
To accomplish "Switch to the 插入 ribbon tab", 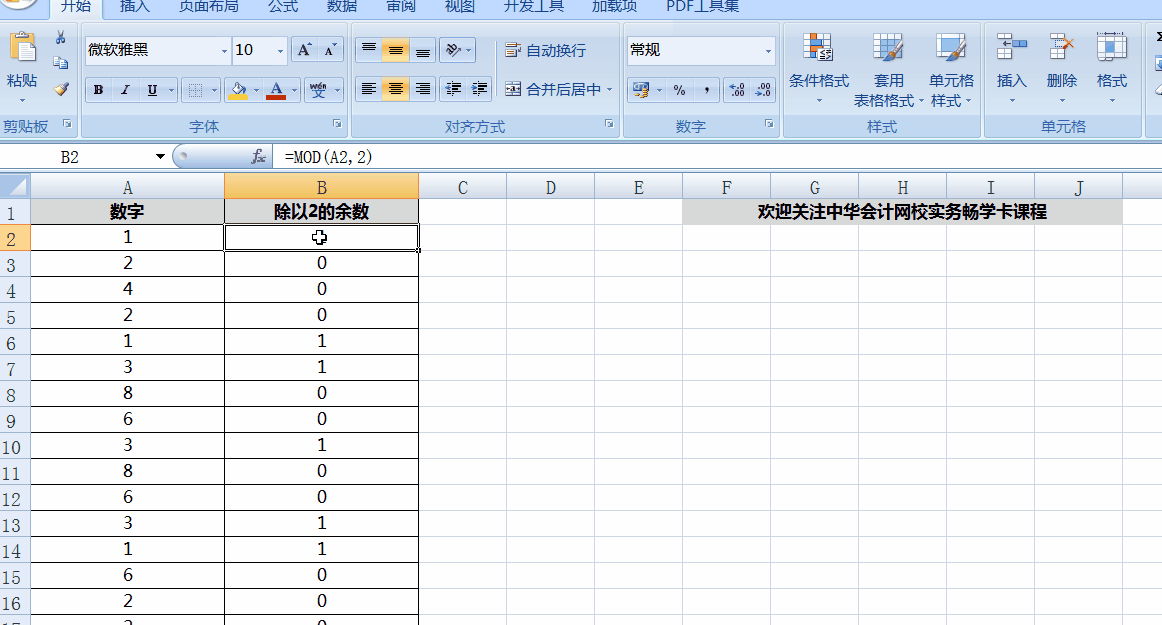I will click(135, 7).
